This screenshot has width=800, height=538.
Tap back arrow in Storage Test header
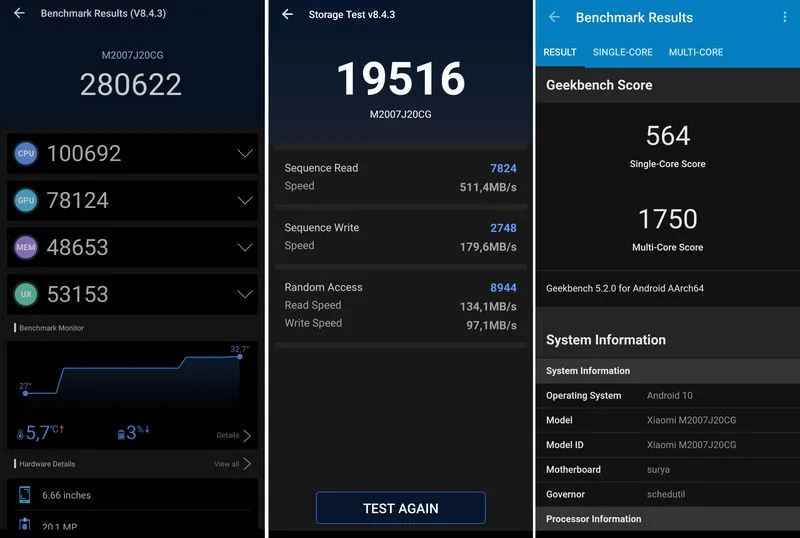click(x=288, y=14)
